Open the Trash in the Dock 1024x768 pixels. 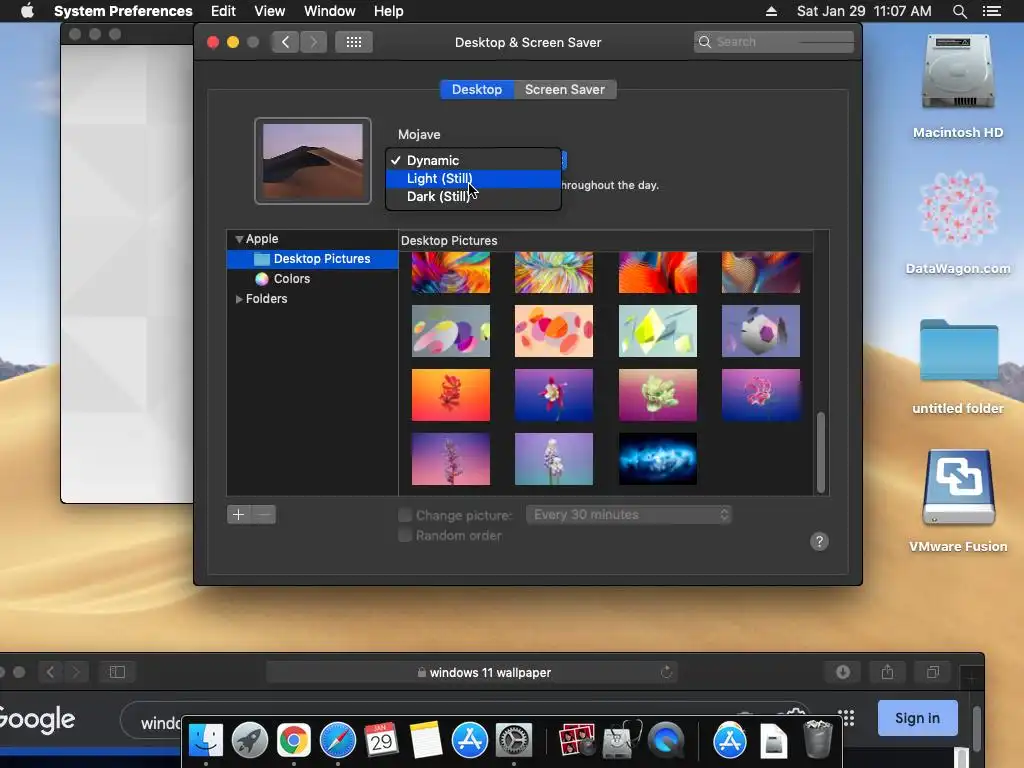[818, 739]
